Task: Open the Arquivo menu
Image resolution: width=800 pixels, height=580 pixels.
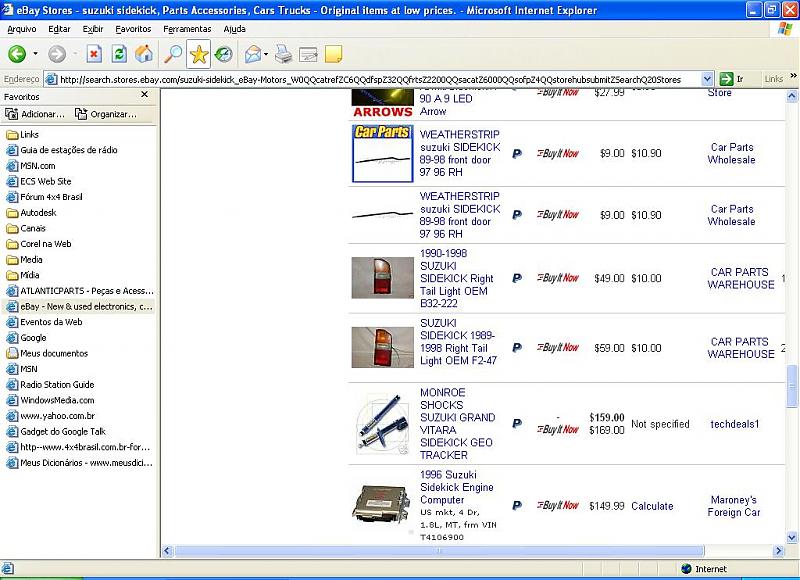Action: (x=21, y=29)
